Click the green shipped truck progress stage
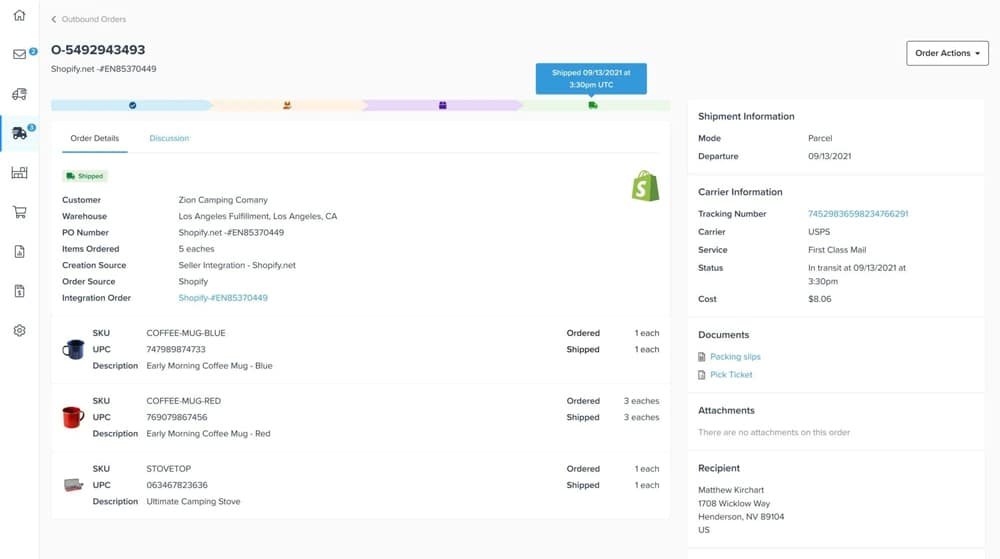The width and height of the screenshot is (1000, 559). click(x=594, y=105)
